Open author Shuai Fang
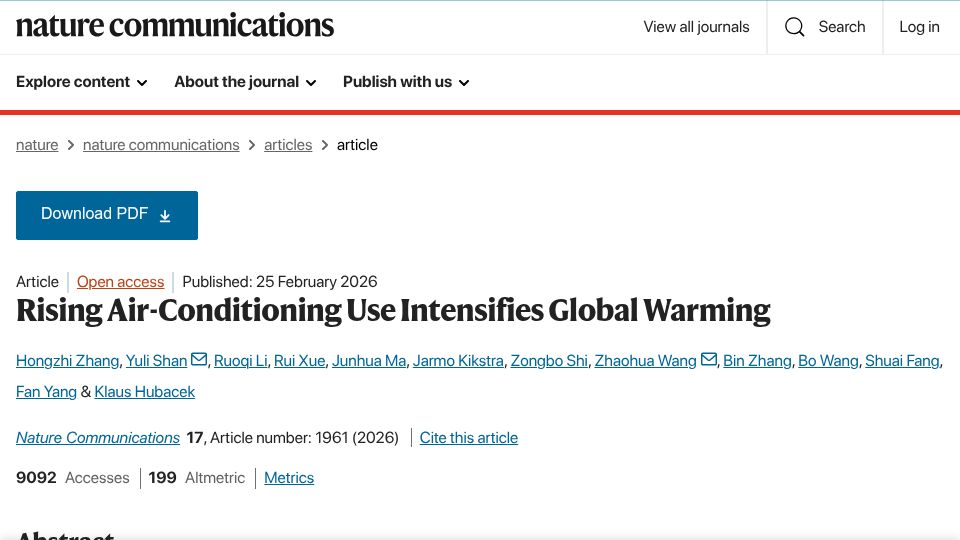This screenshot has height=540, width=960. pyautogui.click(x=902, y=361)
